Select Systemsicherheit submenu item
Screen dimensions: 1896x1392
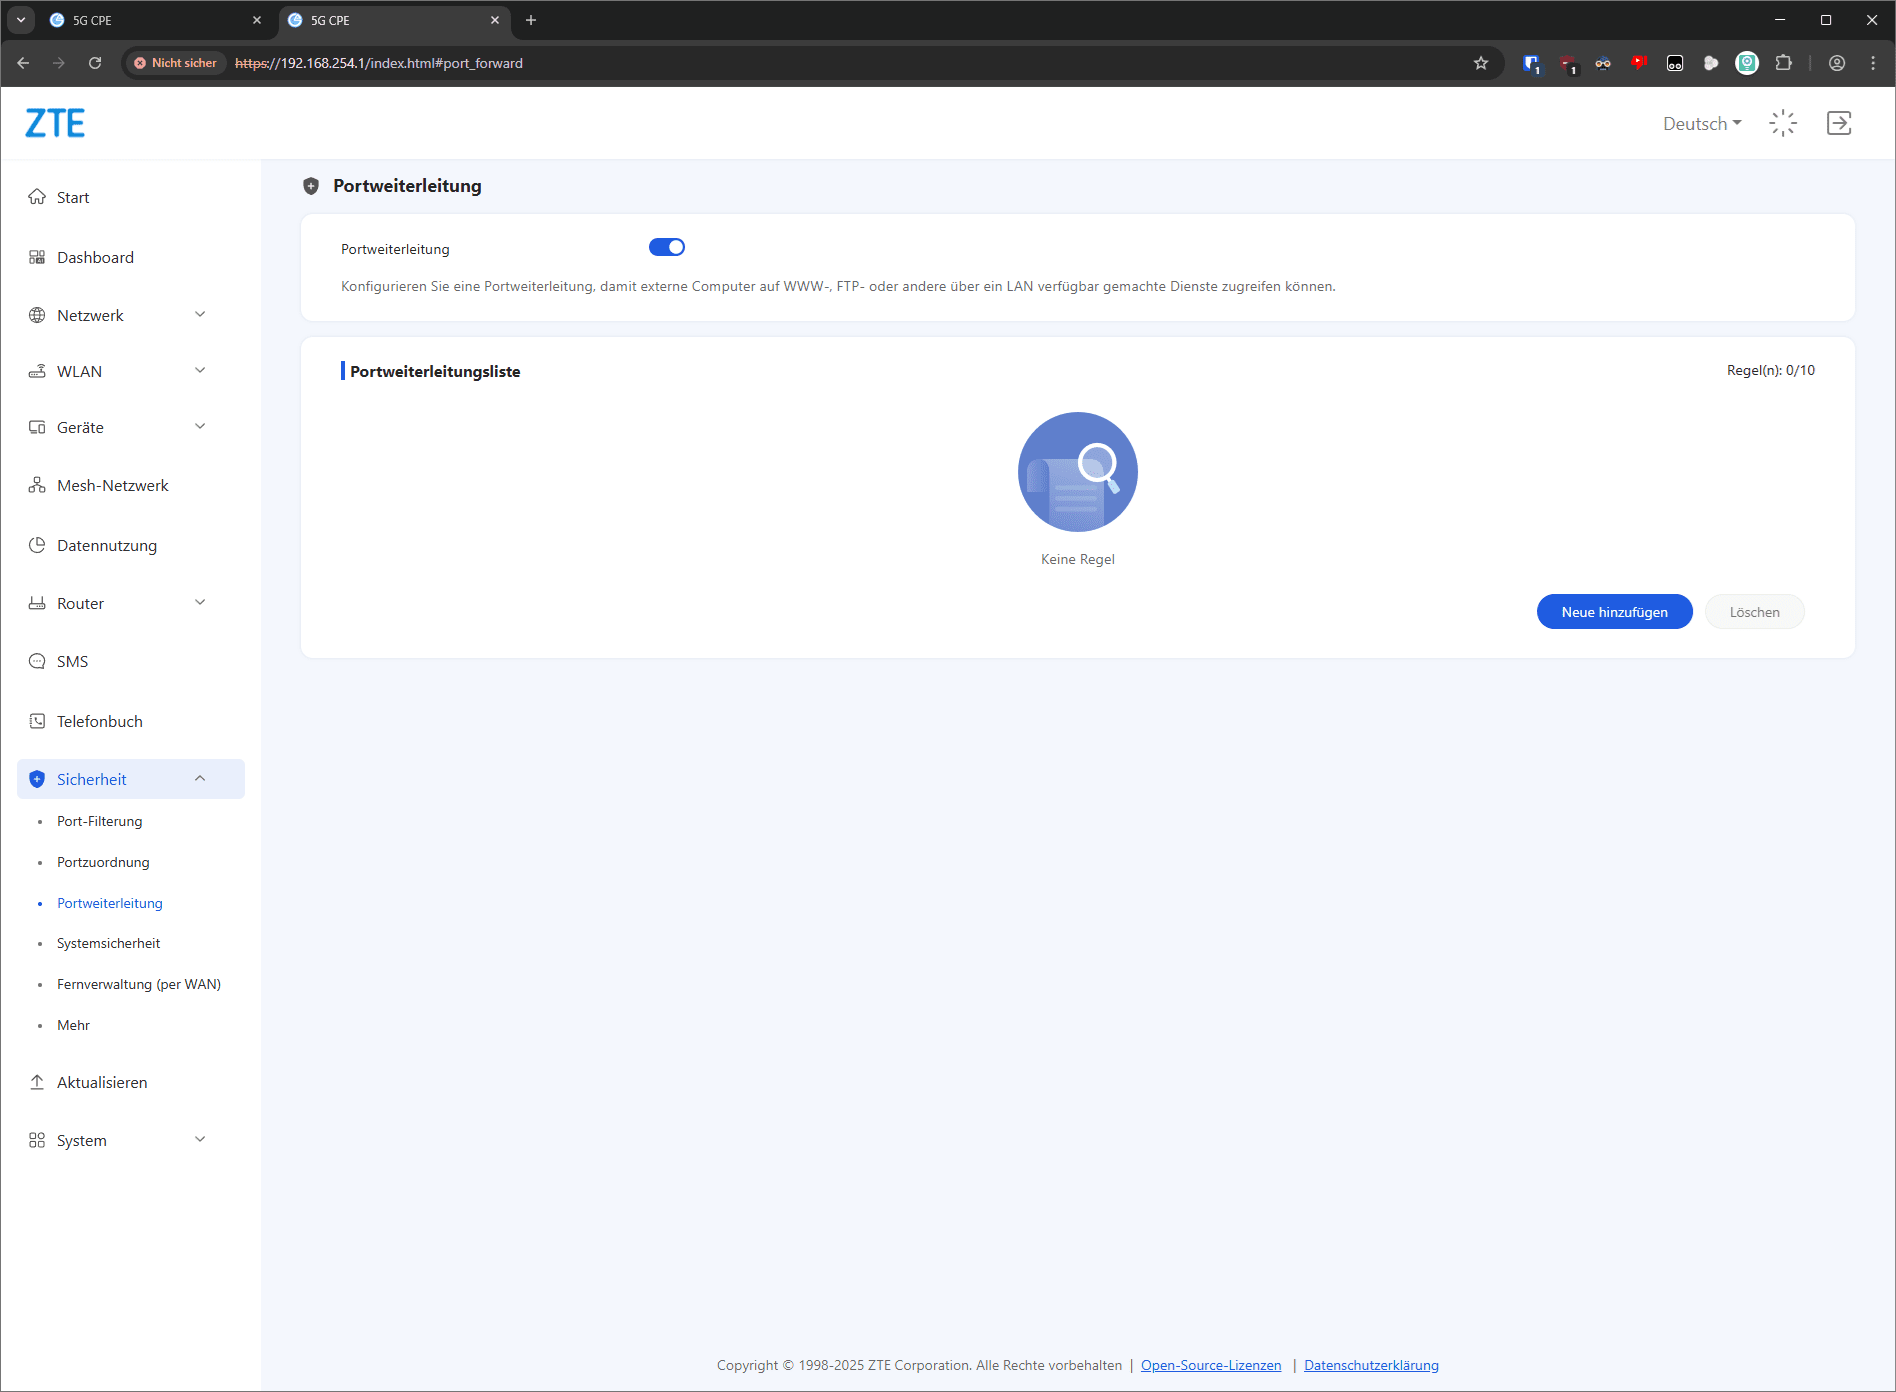[108, 943]
